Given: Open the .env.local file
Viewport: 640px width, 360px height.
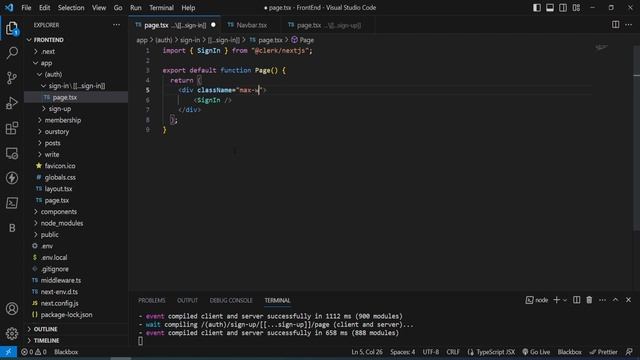Looking at the screenshot, I should click(54, 257).
